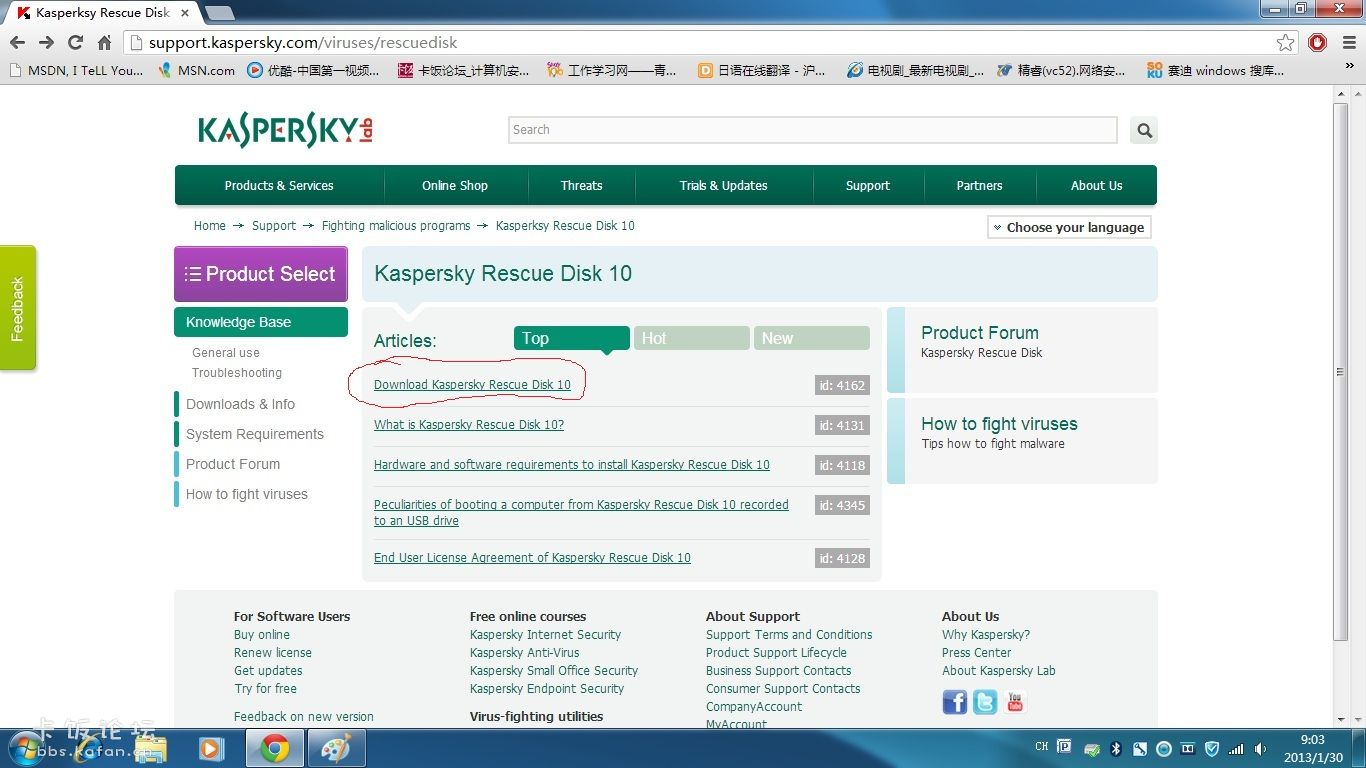Open the Kaspersky Internet Security course link

pyautogui.click(x=545, y=635)
